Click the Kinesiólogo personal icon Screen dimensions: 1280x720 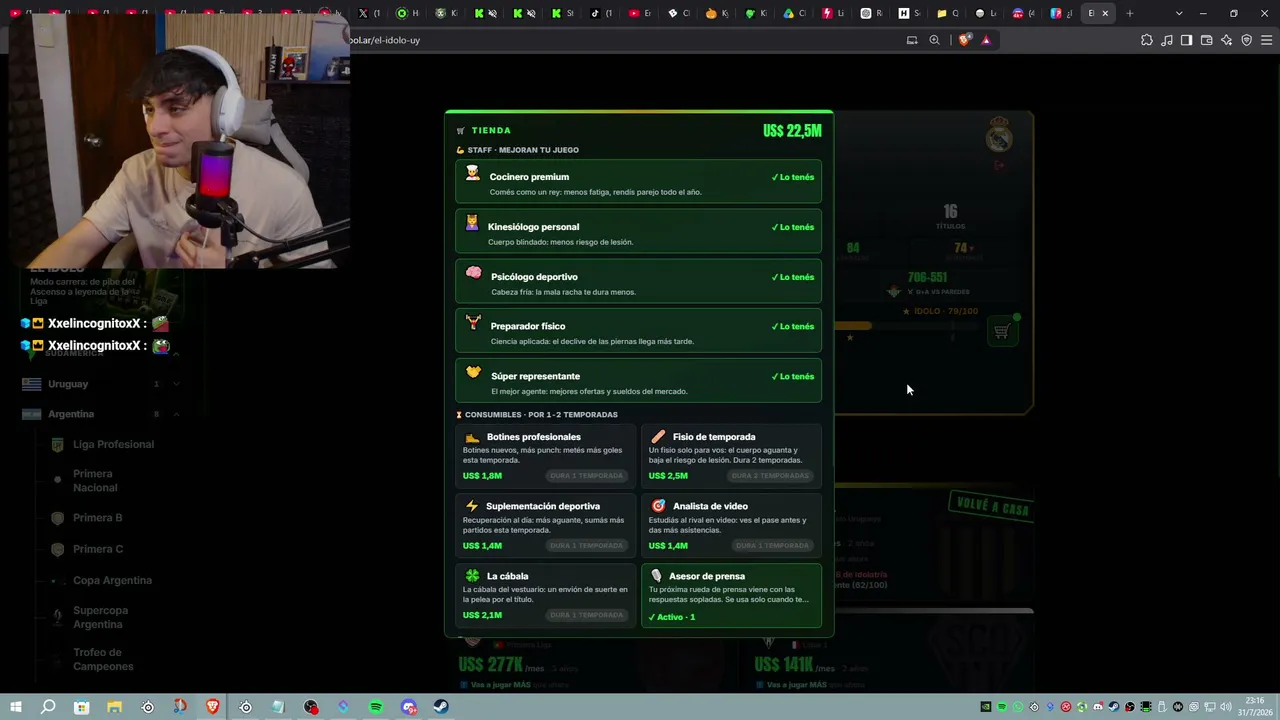click(472, 223)
